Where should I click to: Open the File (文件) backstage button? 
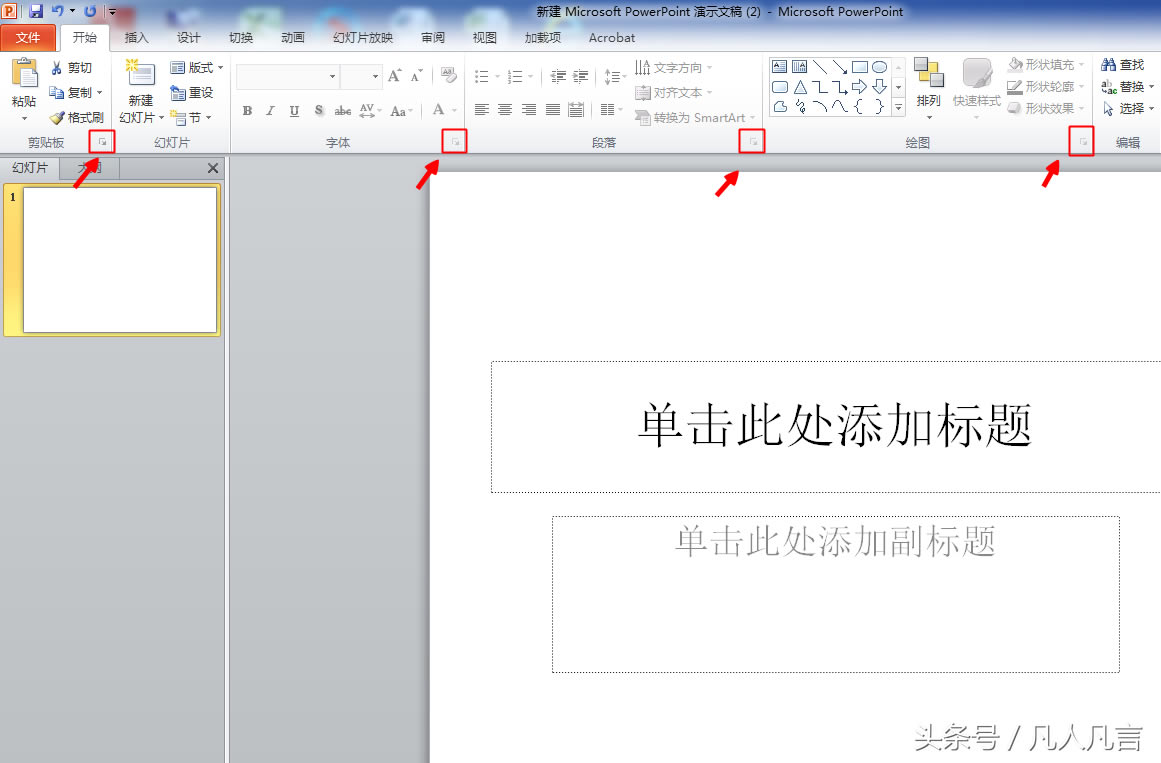tap(28, 38)
